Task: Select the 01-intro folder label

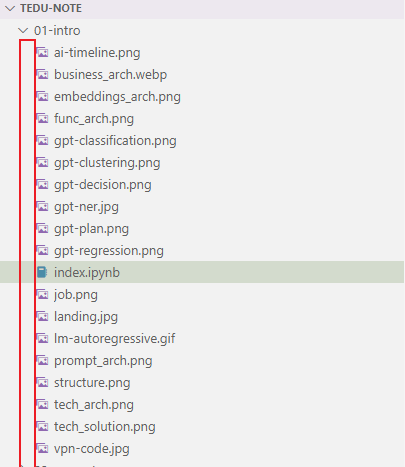Action: (x=57, y=31)
